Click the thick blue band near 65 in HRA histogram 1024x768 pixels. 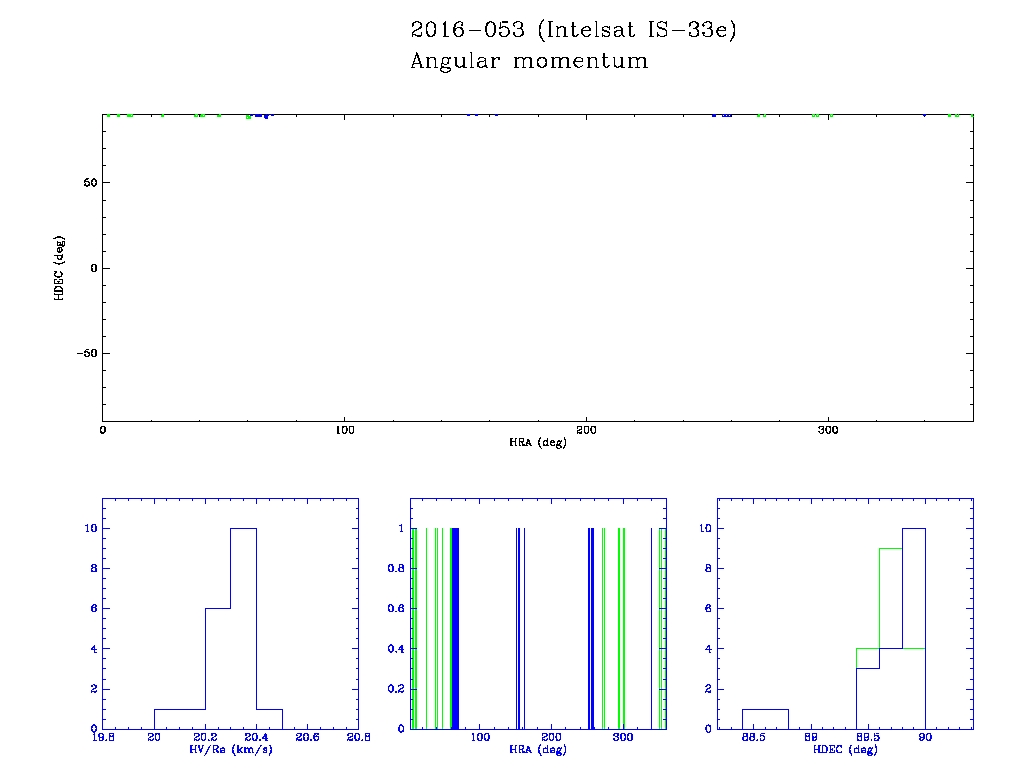tap(455, 628)
